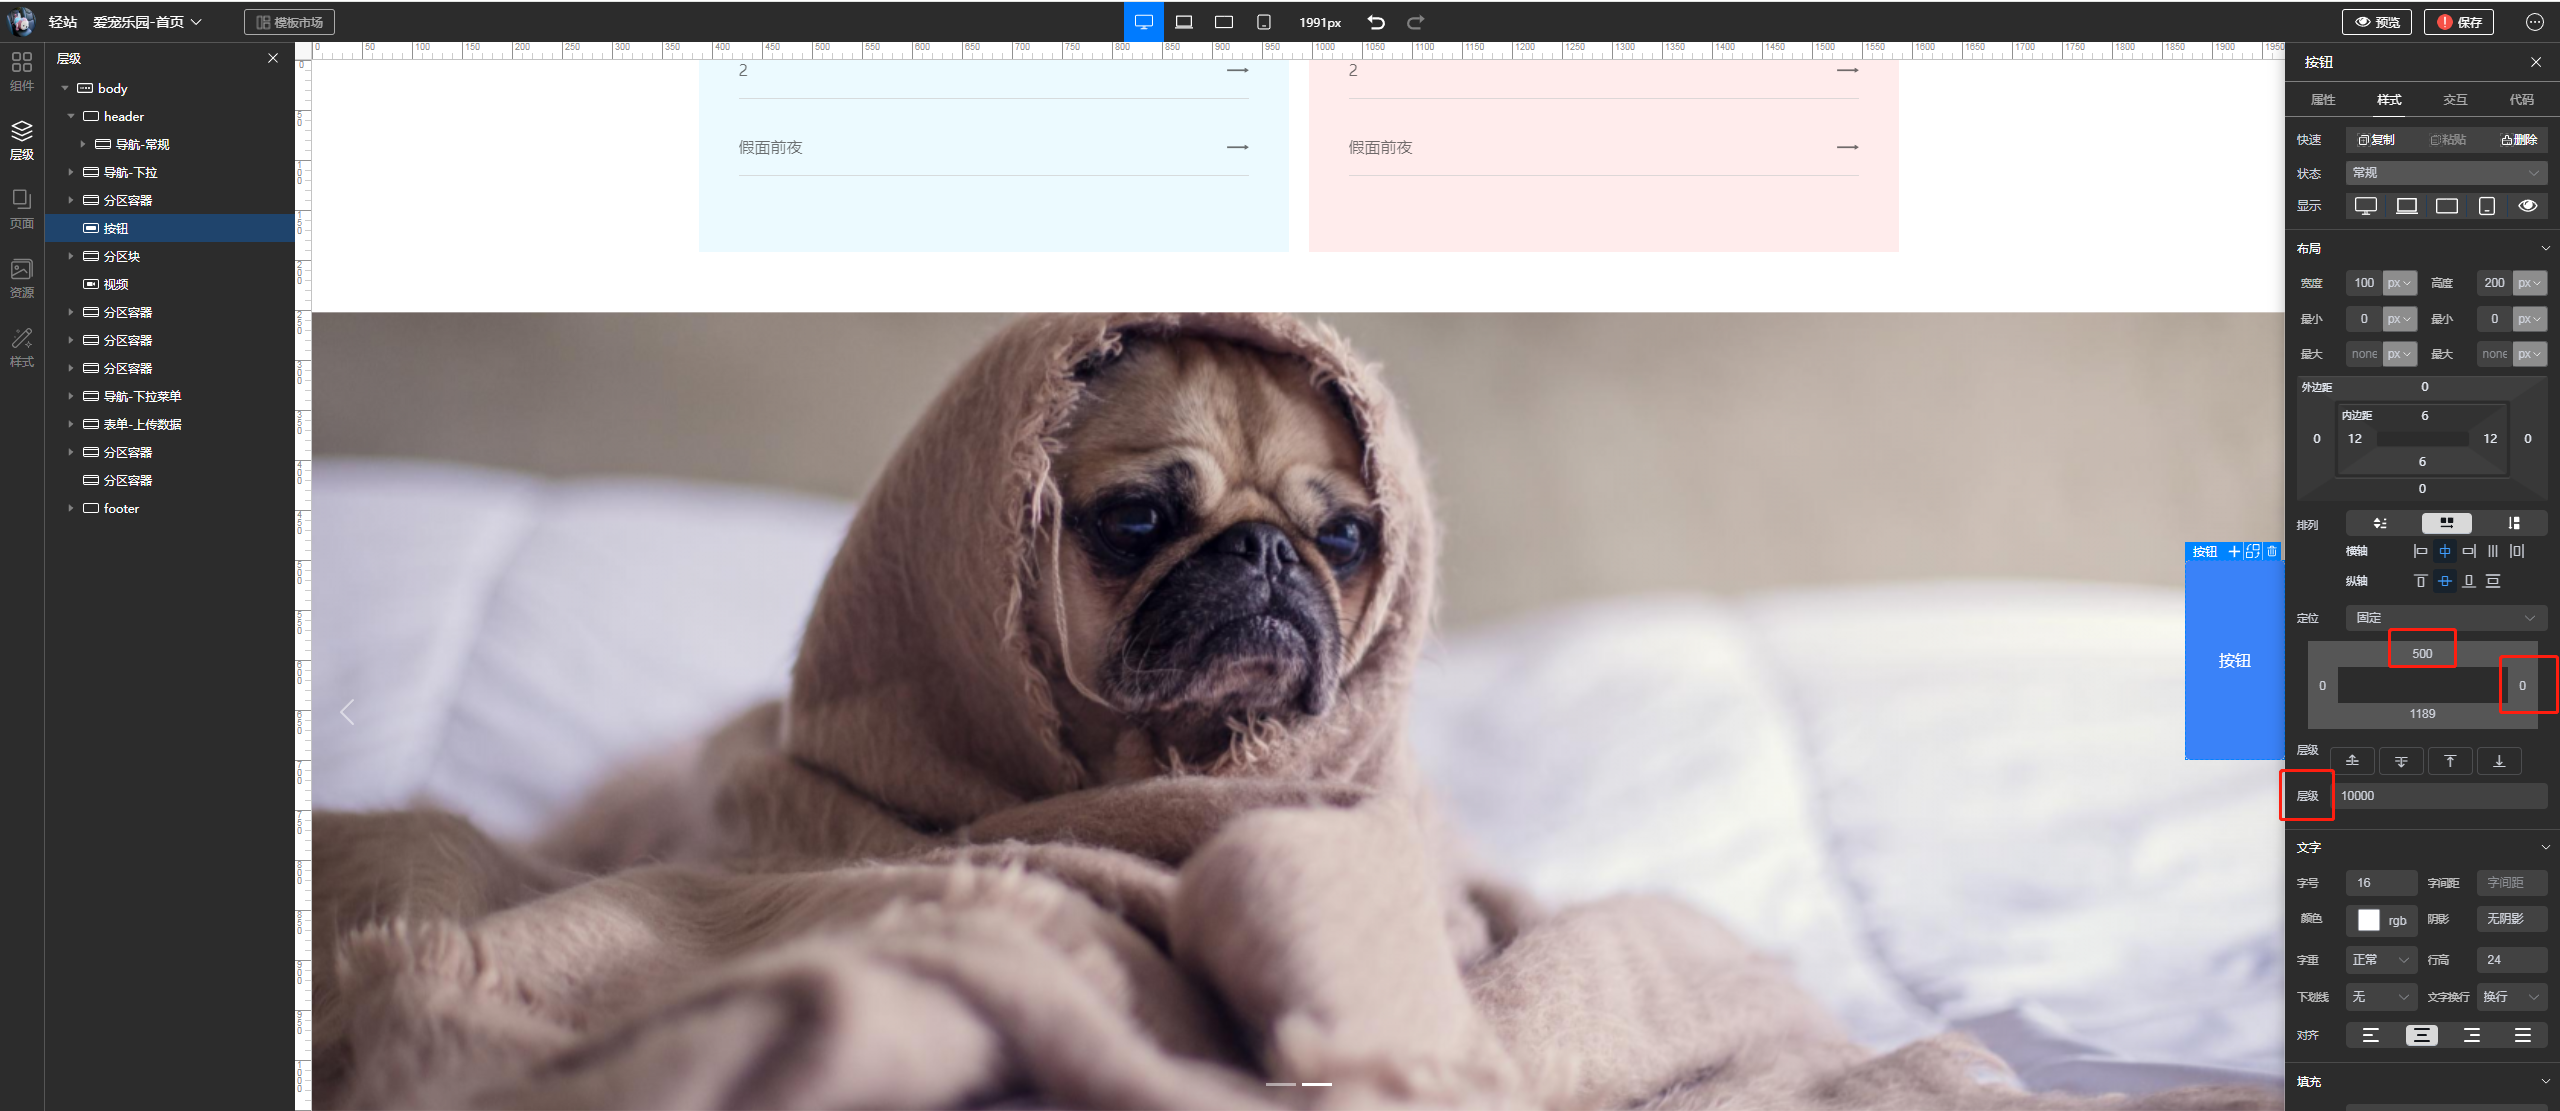Image resolution: width=2560 pixels, height=1111 pixels.
Task: Click the 模板市场 button
Action: tap(289, 22)
